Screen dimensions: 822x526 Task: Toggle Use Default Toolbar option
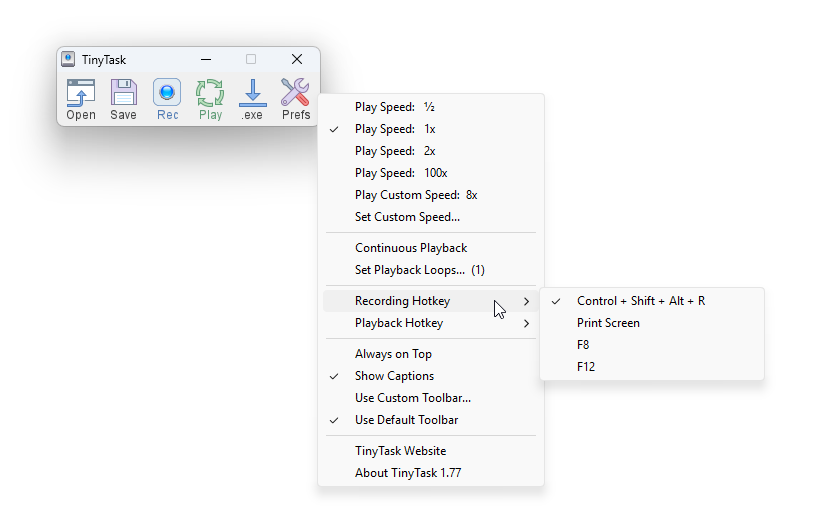pos(431,420)
